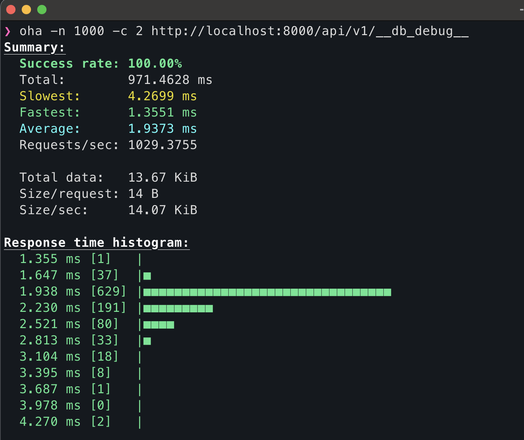This screenshot has height=440, width=524.
Task: Click the small bar block at 2.813 ms
Action: click(x=147, y=341)
